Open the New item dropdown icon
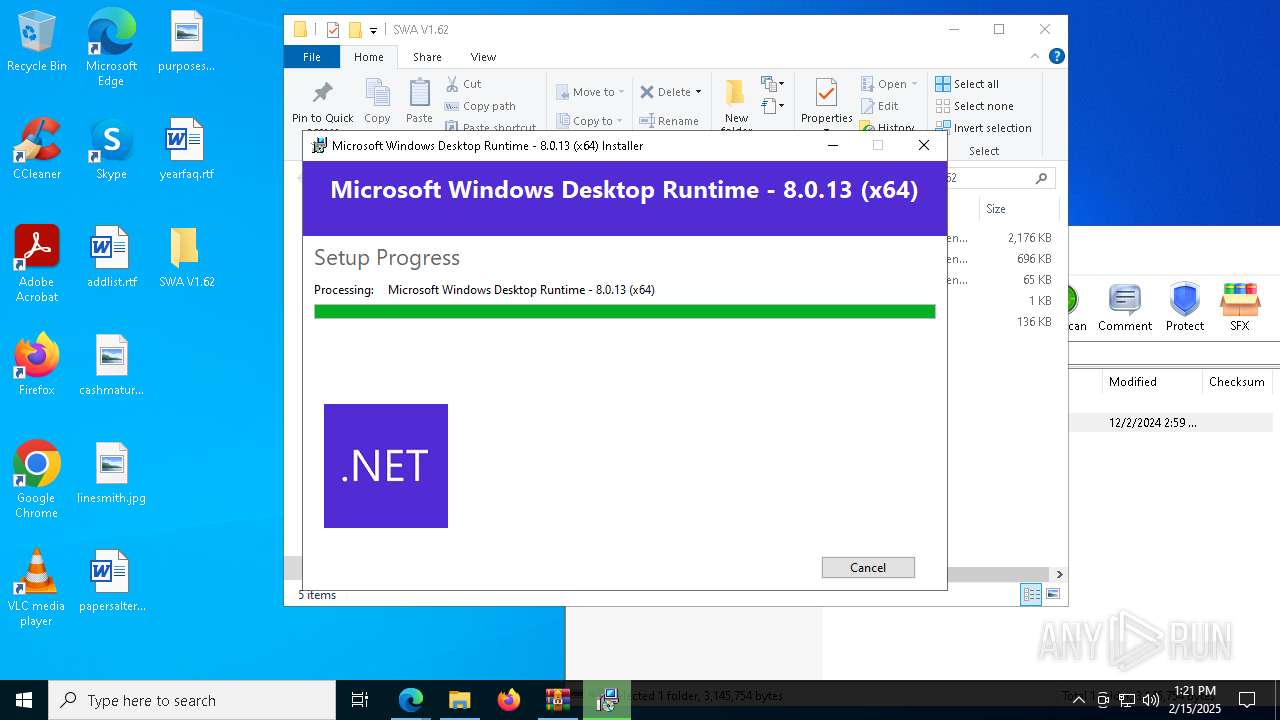The height and width of the screenshot is (720, 1280). pos(772,84)
